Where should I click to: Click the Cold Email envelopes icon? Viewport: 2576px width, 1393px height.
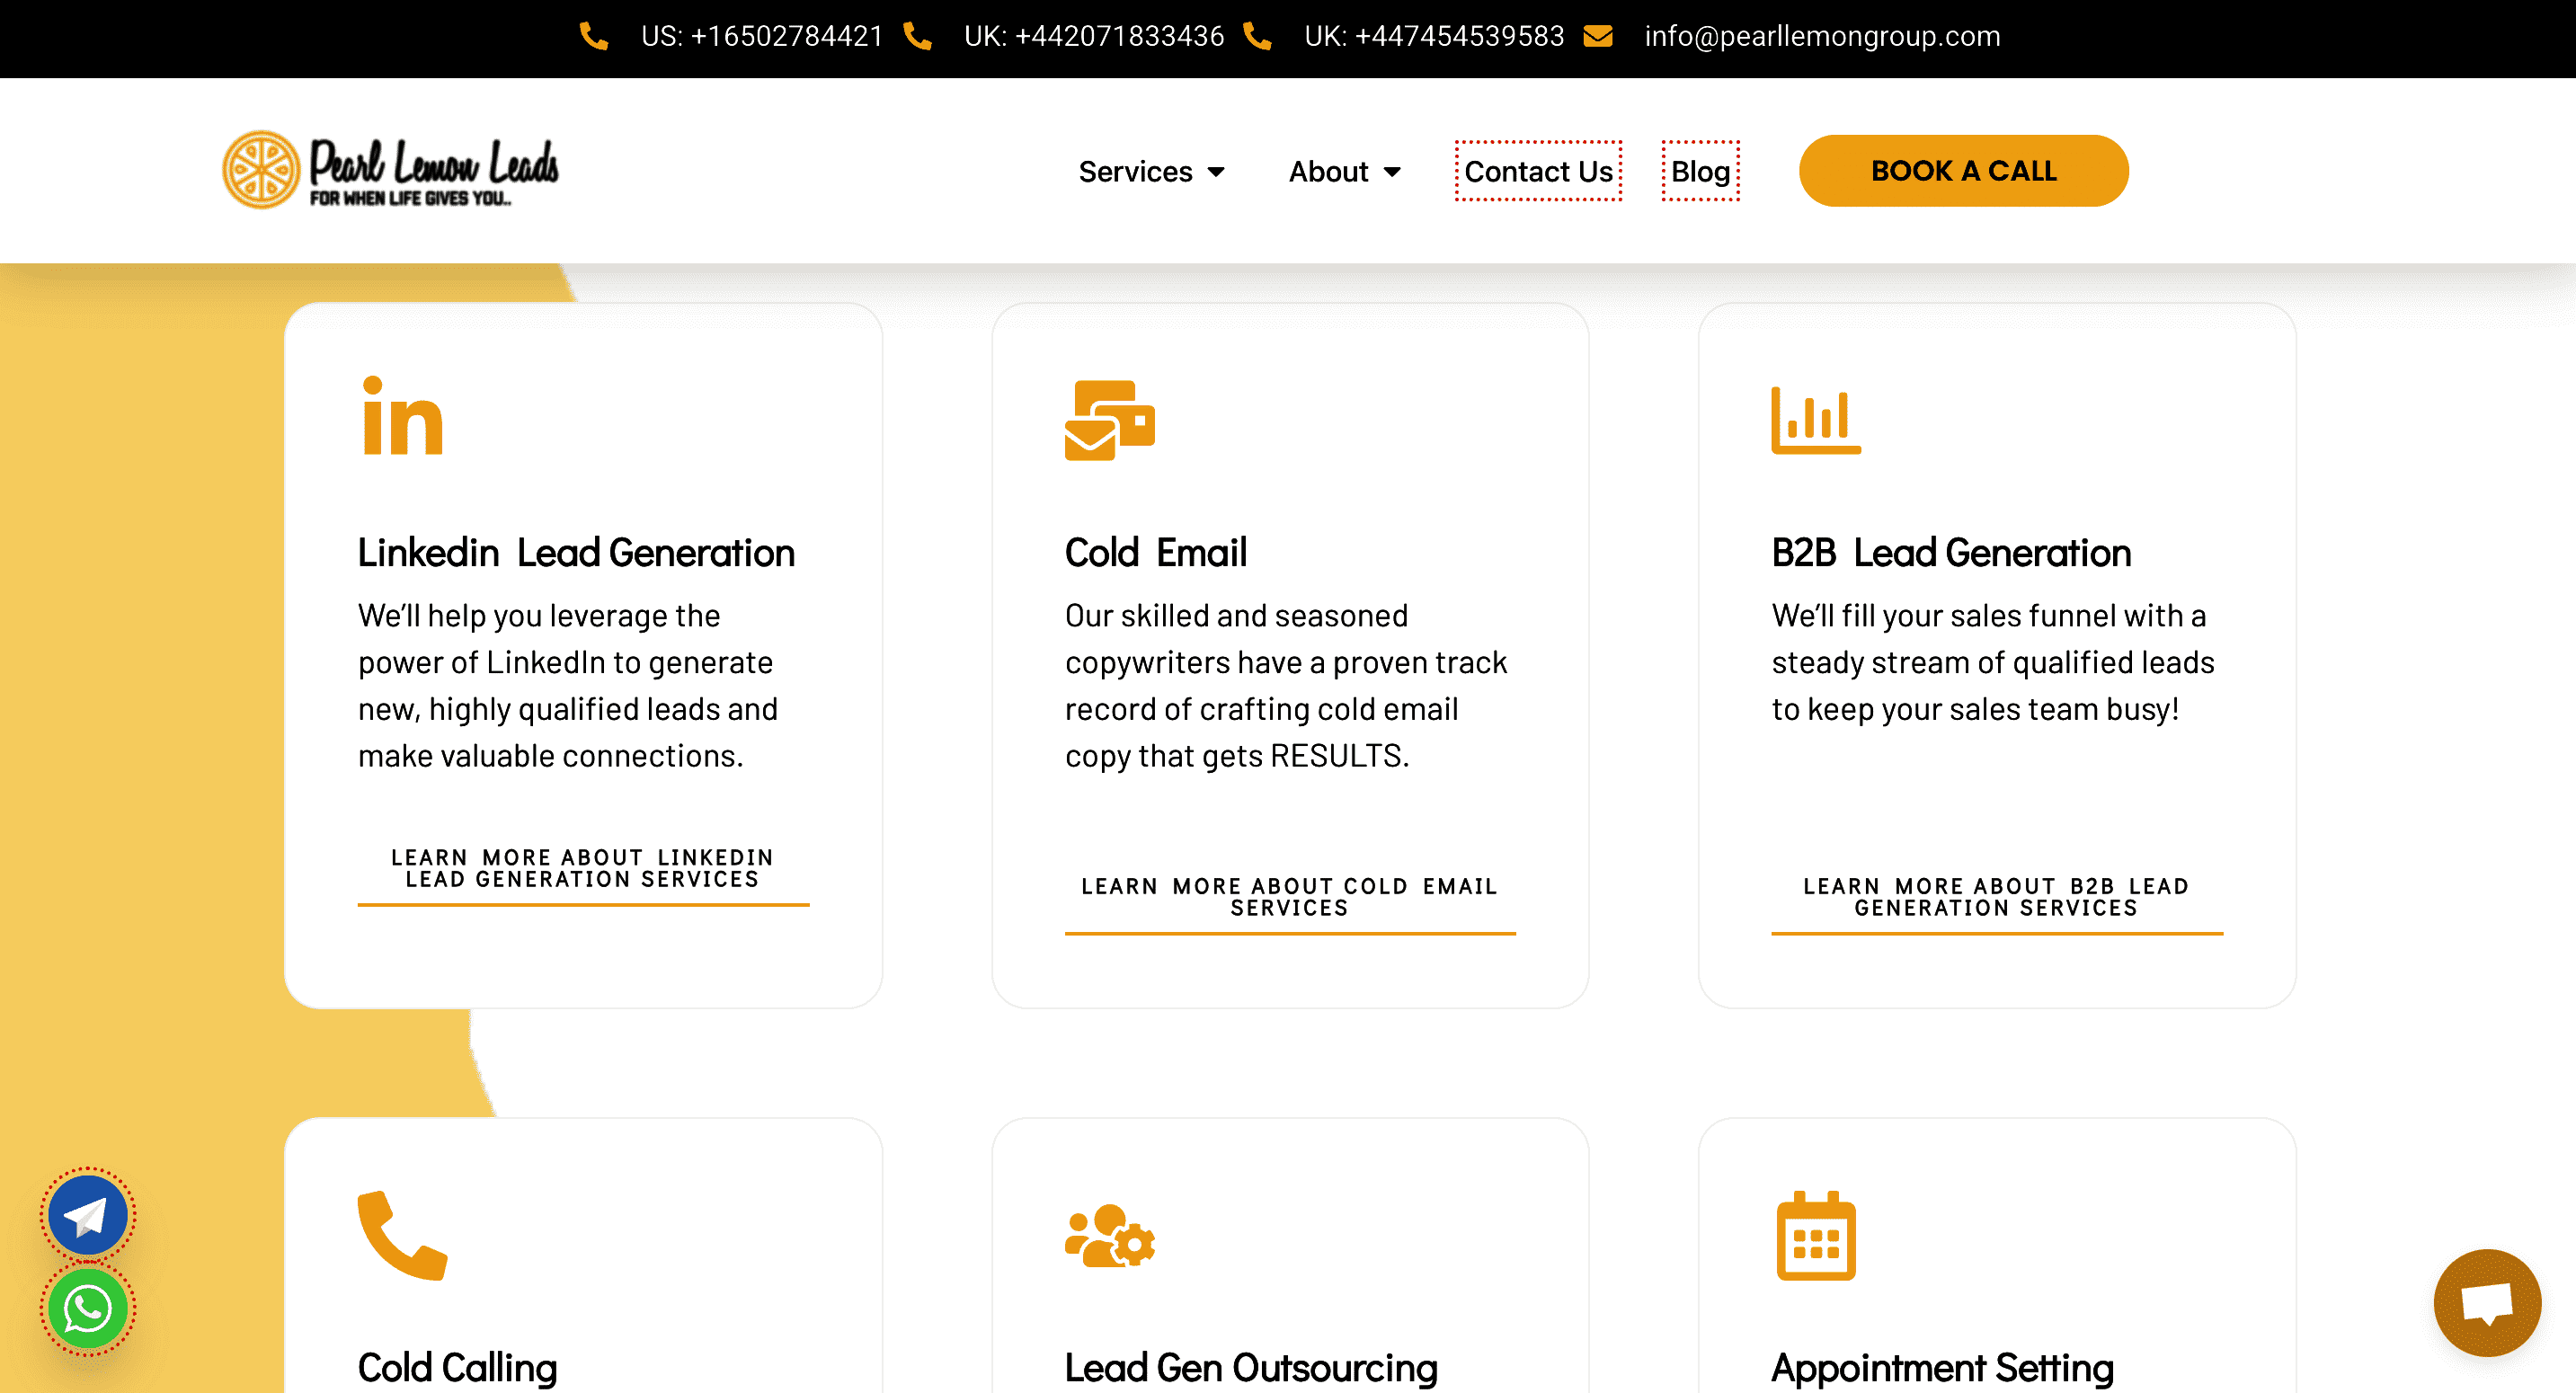coord(1109,420)
